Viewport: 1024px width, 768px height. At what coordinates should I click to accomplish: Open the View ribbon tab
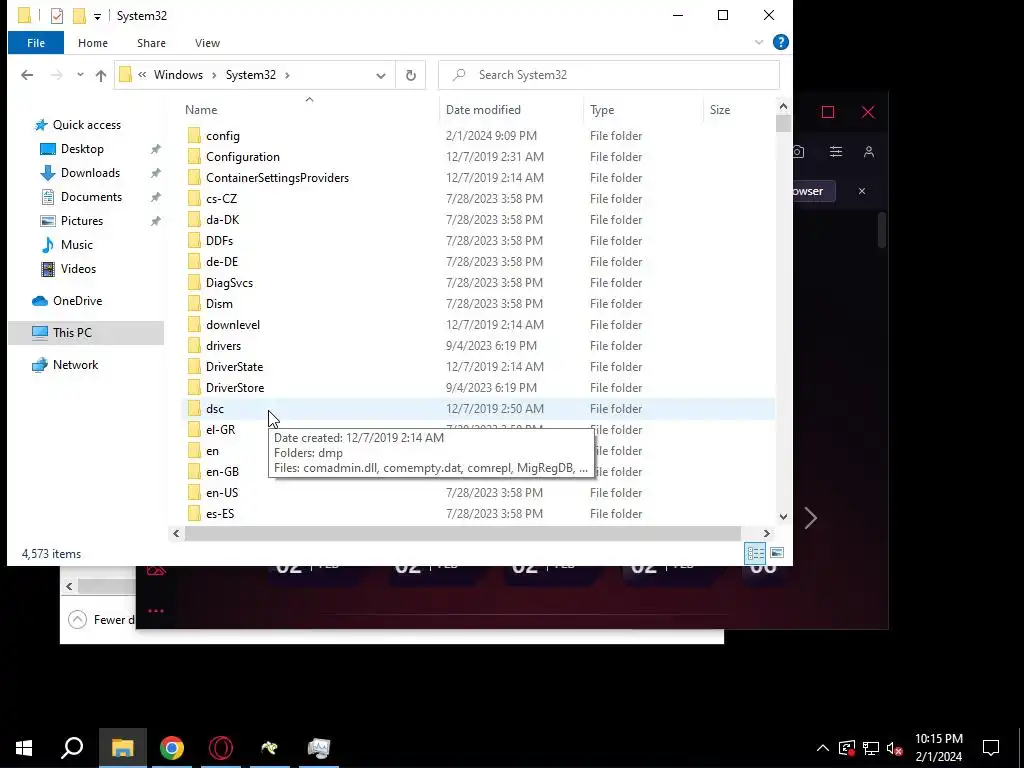point(207,43)
